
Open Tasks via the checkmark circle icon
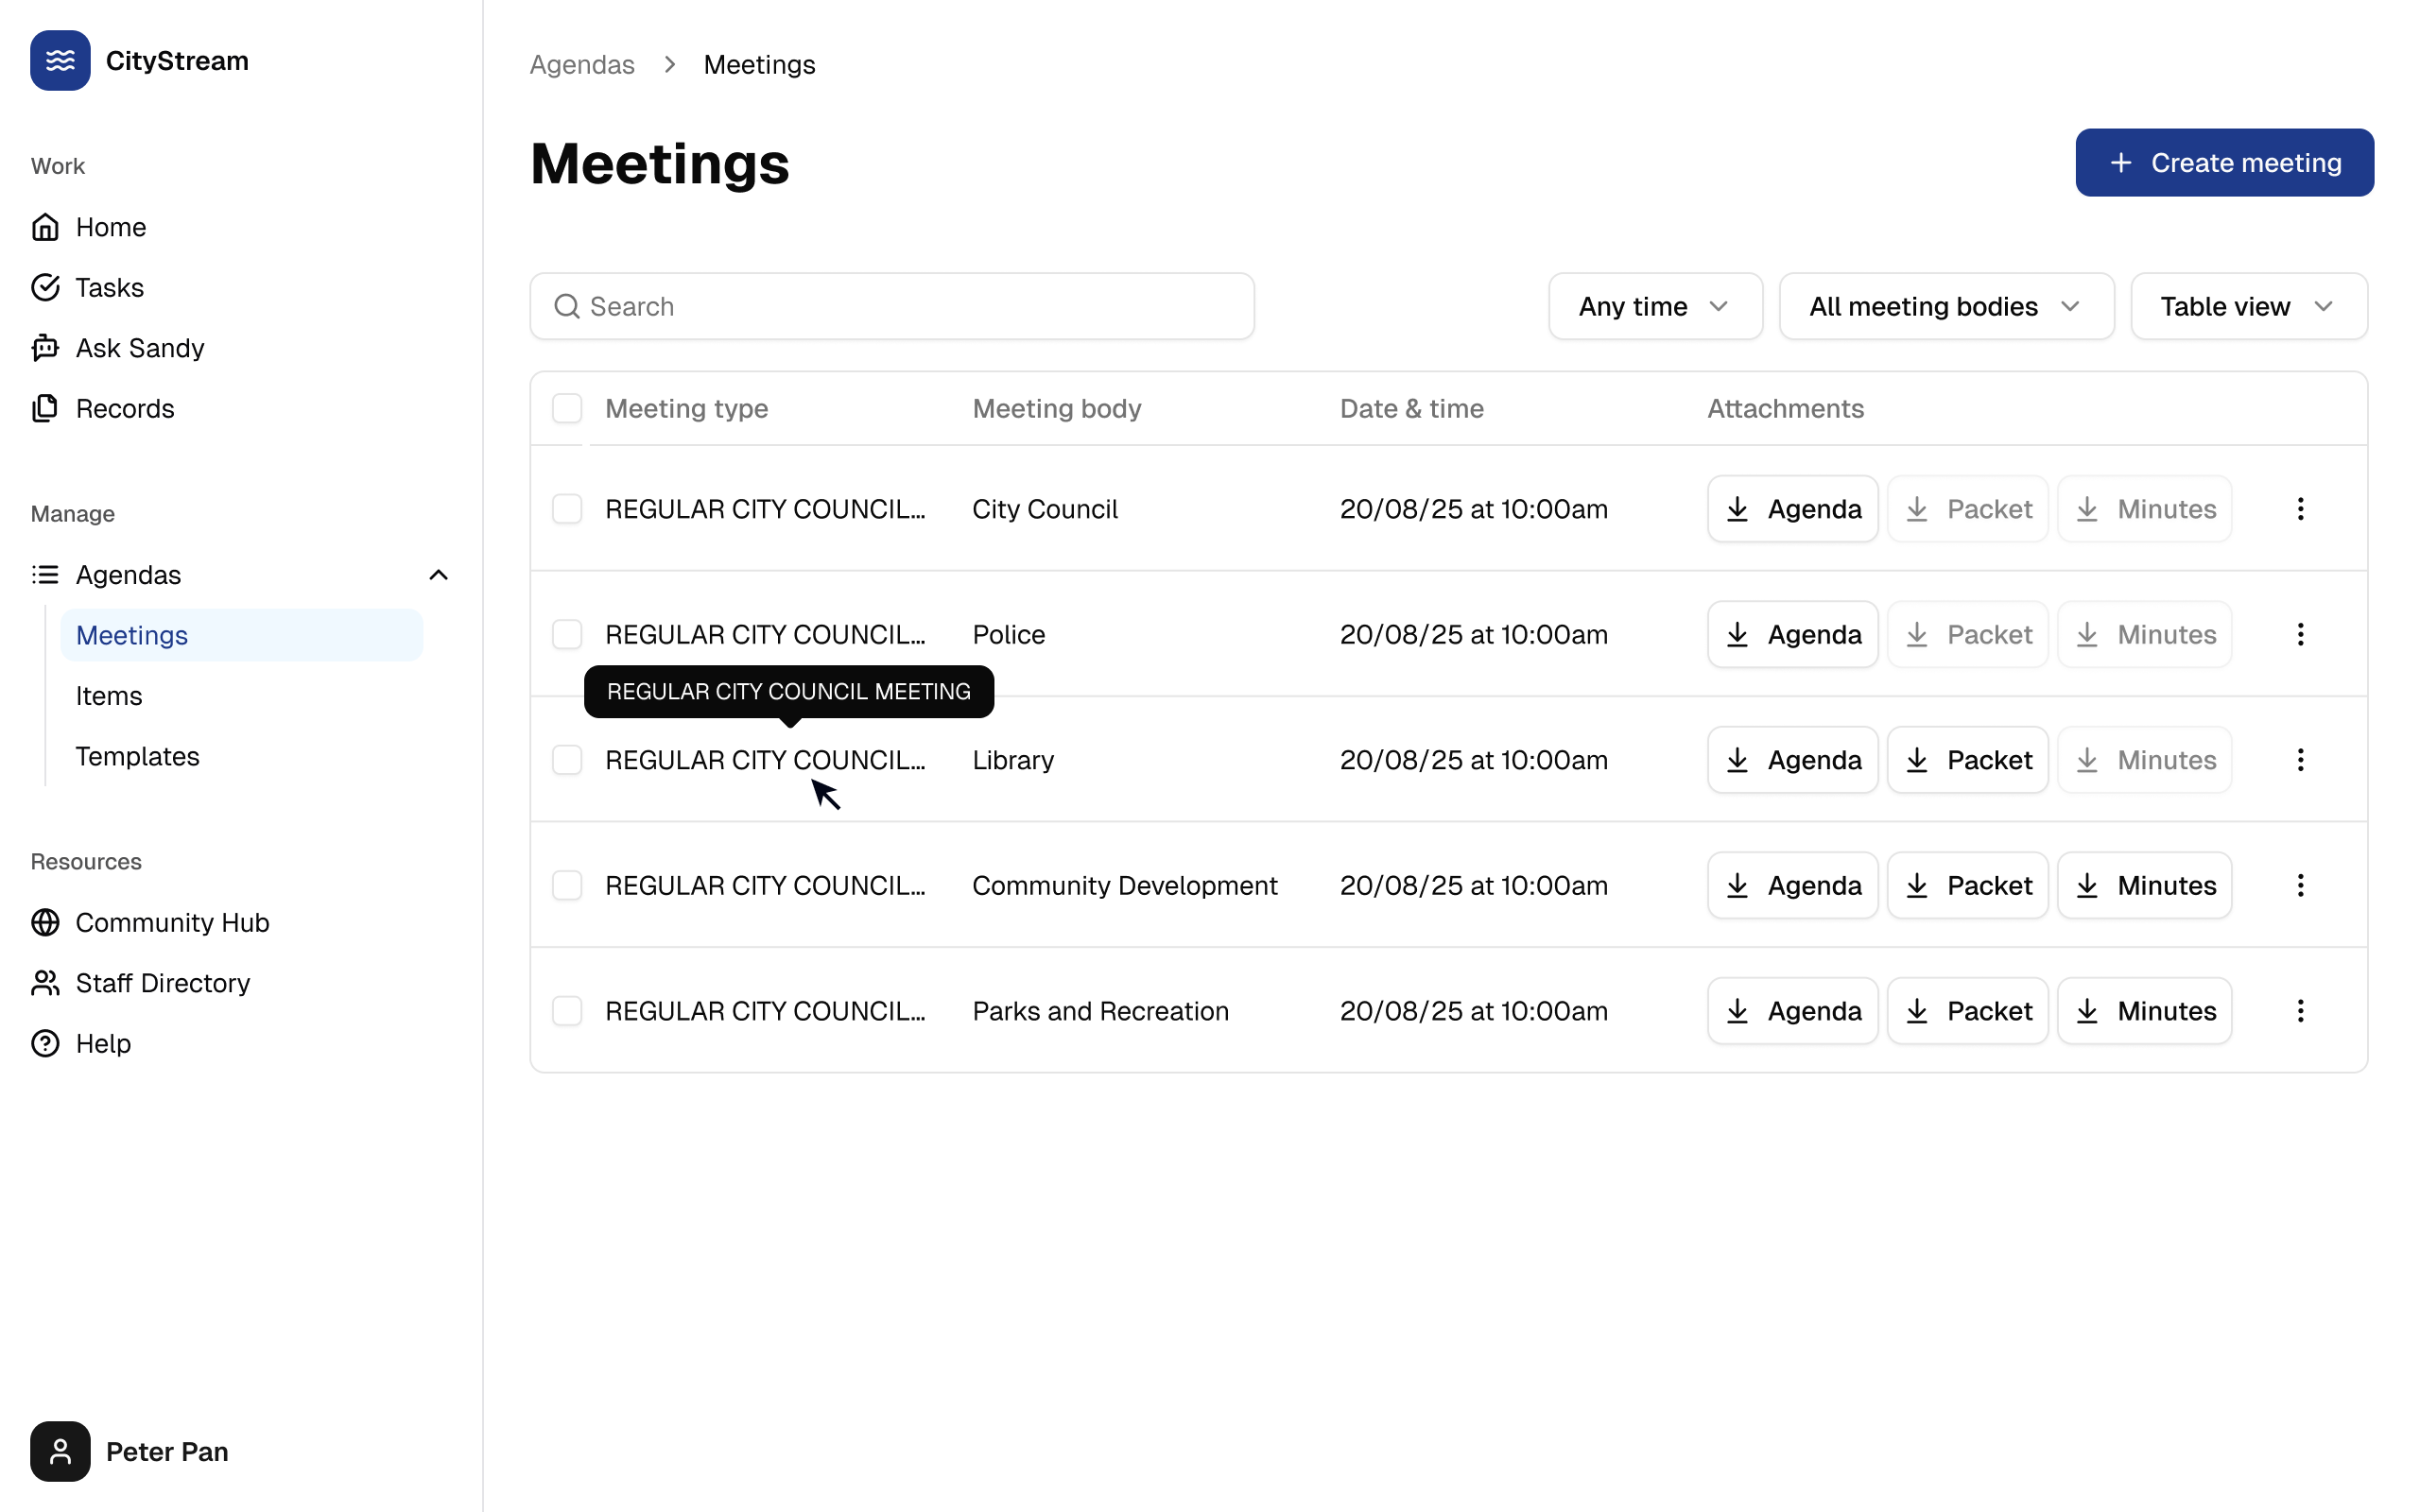45,288
